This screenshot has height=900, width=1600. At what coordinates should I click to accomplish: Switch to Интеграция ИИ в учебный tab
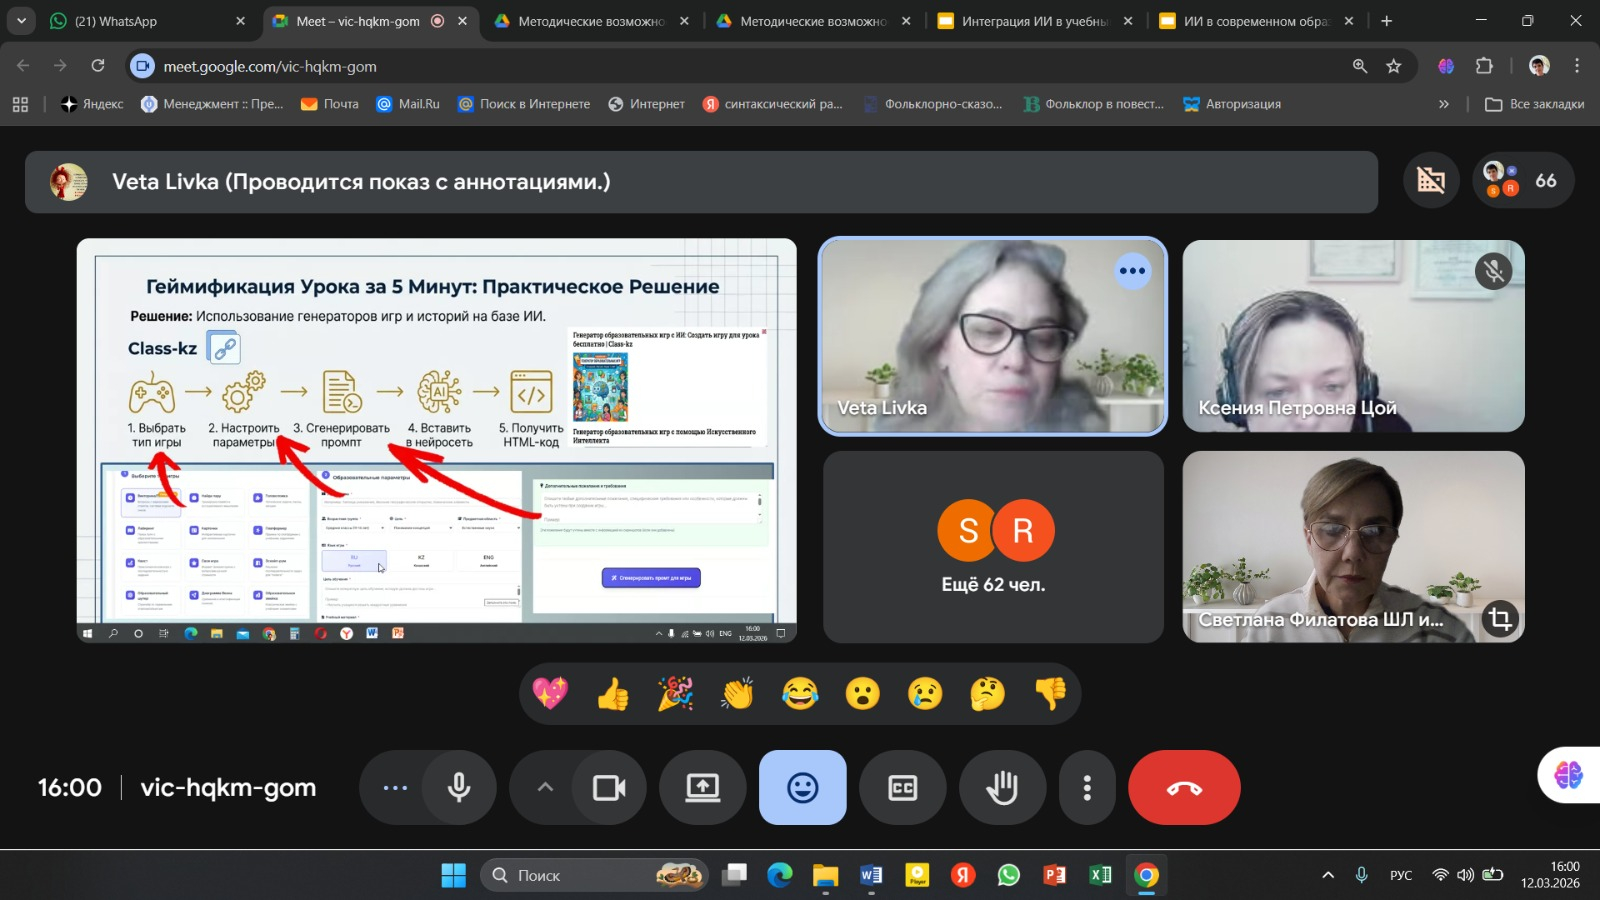1032,21
